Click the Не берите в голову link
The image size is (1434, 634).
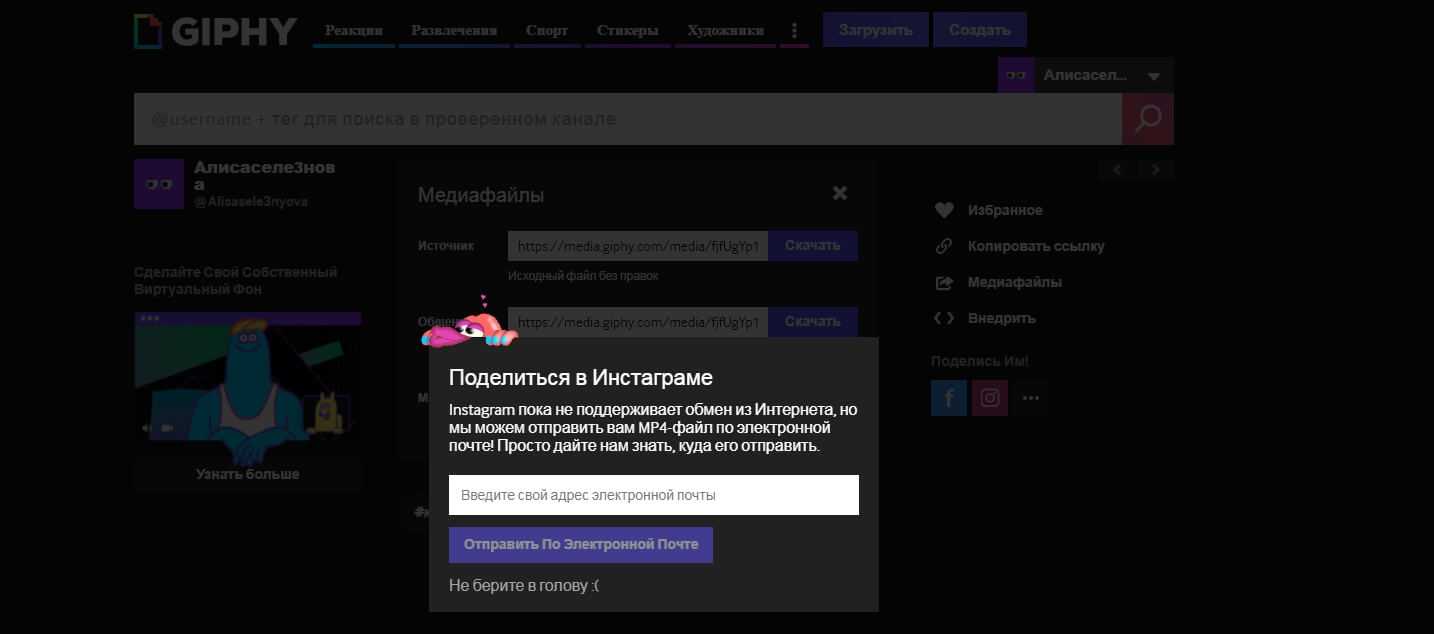524,585
